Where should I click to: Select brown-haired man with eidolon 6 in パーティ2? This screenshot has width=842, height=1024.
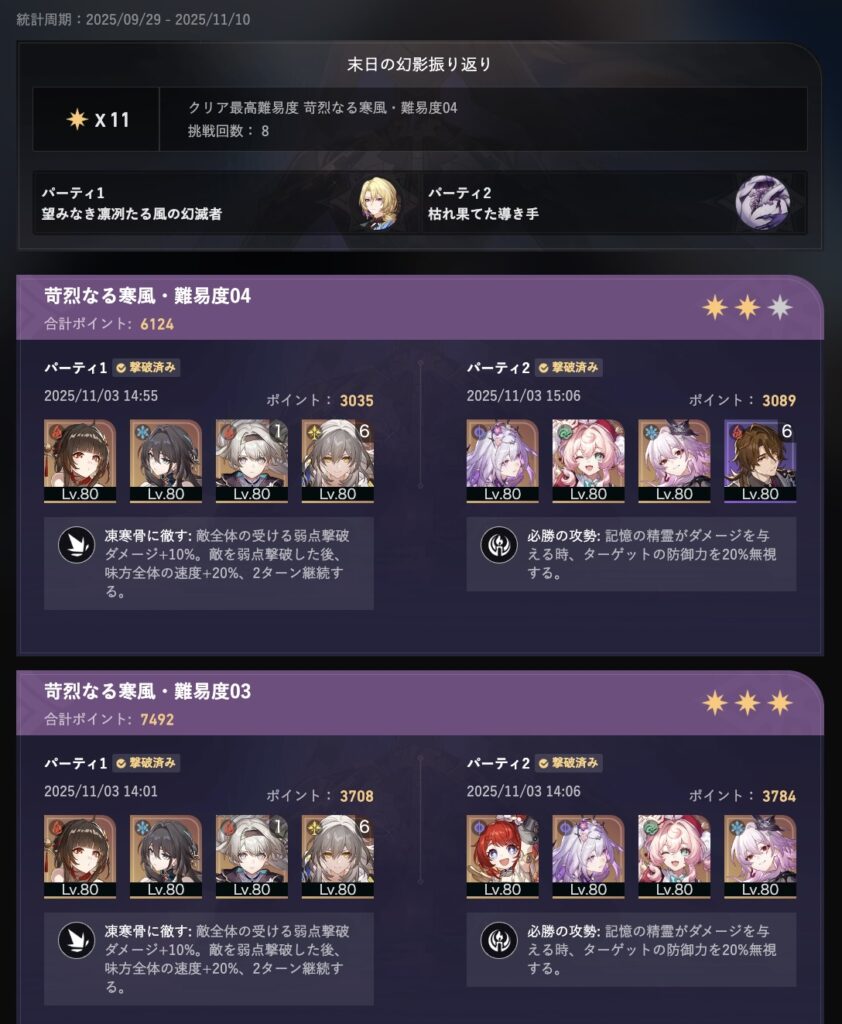click(760, 461)
